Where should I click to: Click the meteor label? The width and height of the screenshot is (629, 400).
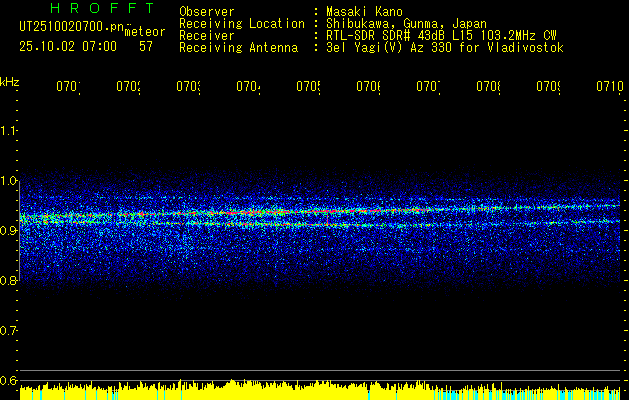[x=145, y=32]
